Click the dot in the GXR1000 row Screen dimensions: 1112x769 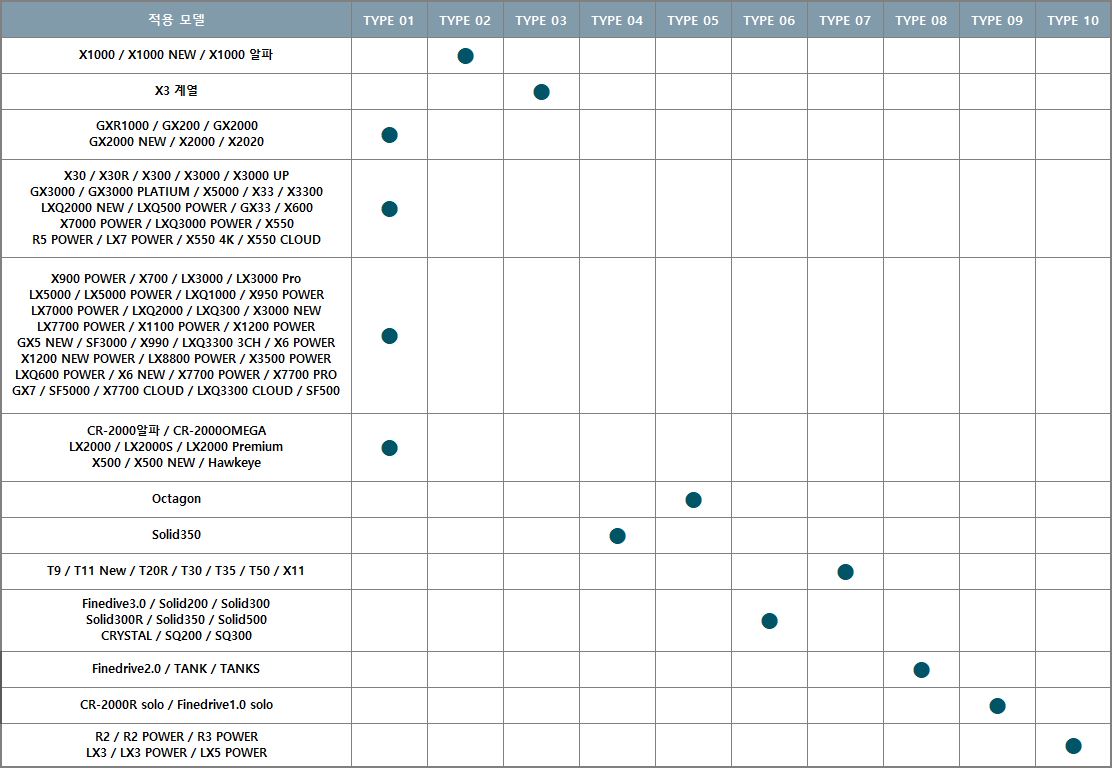tap(389, 135)
